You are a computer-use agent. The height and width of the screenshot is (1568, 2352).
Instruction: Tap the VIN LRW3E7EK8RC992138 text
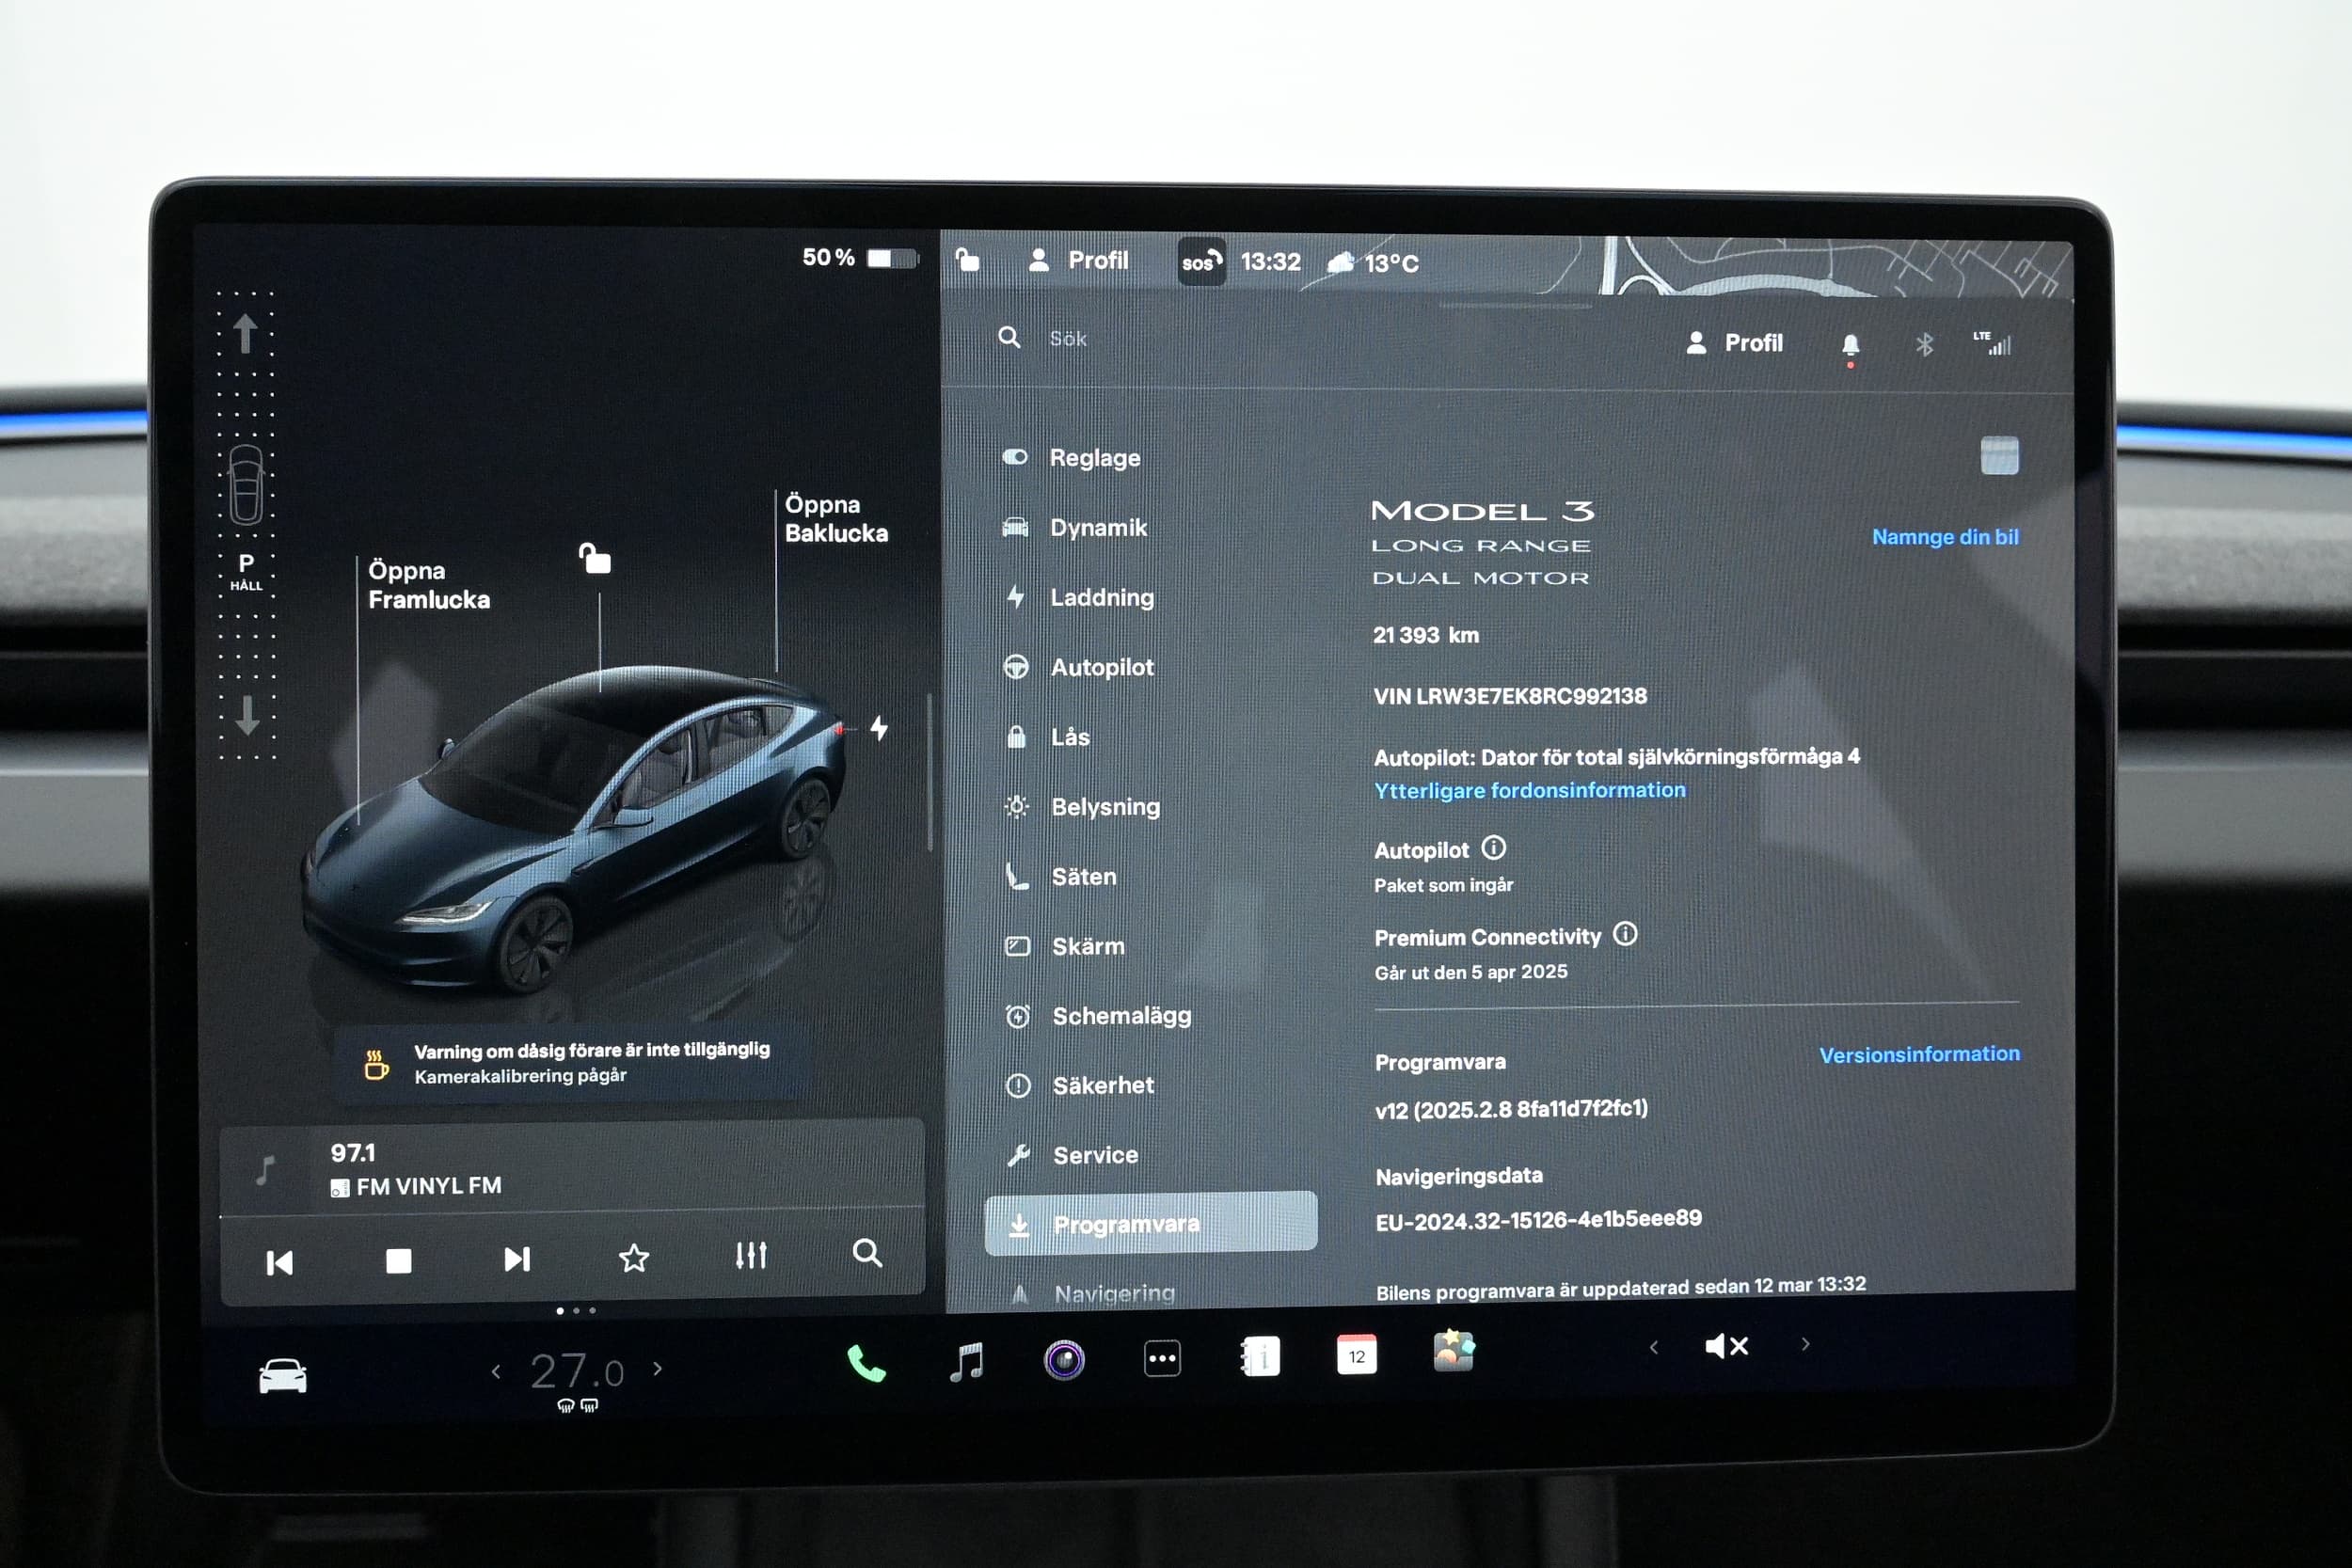(x=1510, y=696)
